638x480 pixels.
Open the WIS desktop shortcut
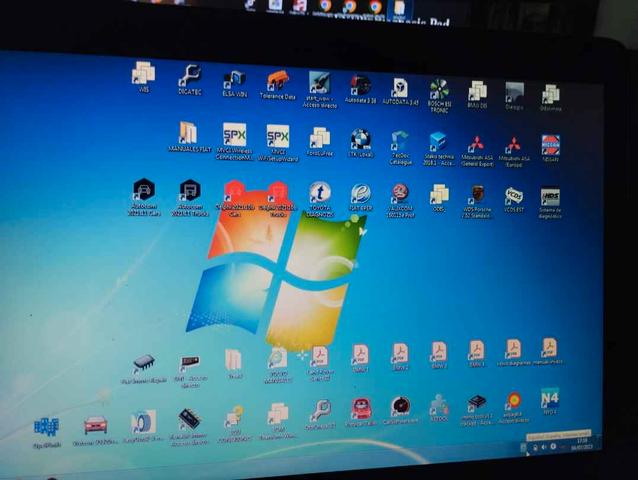(x=143, y=74)
